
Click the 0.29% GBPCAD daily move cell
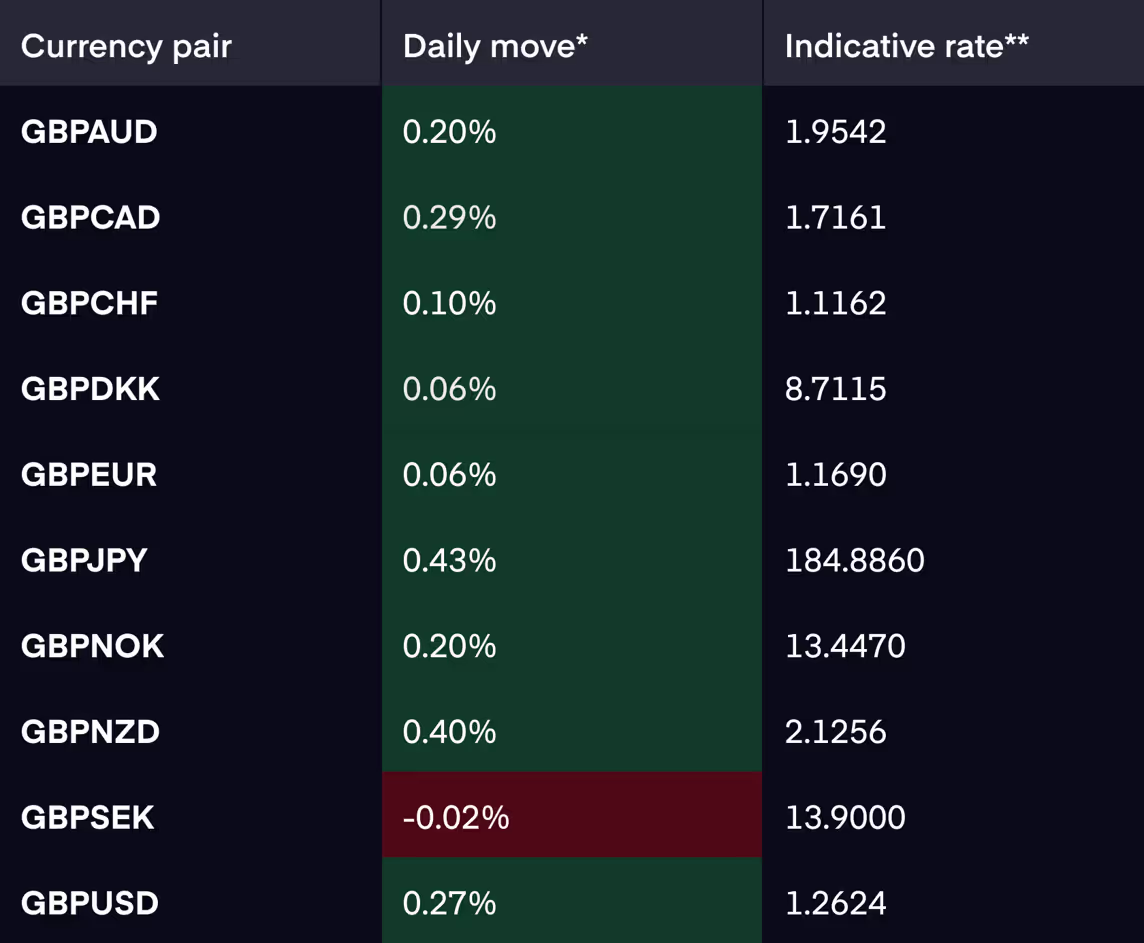(572, 217)
